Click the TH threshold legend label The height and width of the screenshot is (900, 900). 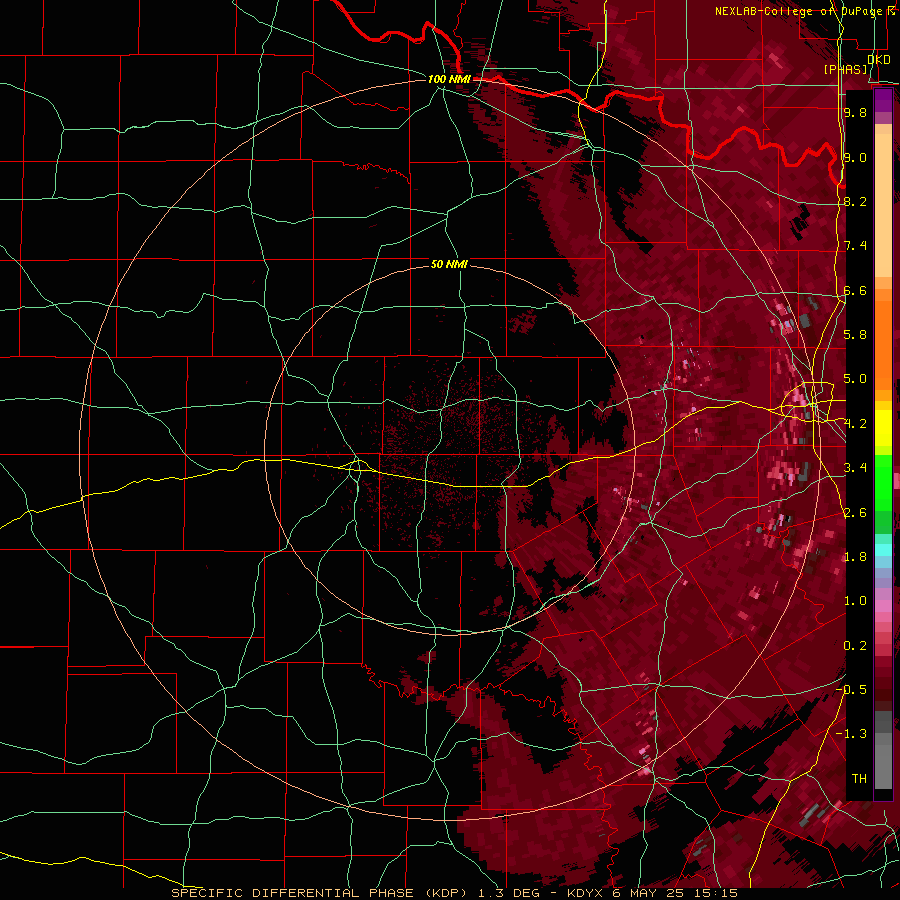click(x=859, y=779)
